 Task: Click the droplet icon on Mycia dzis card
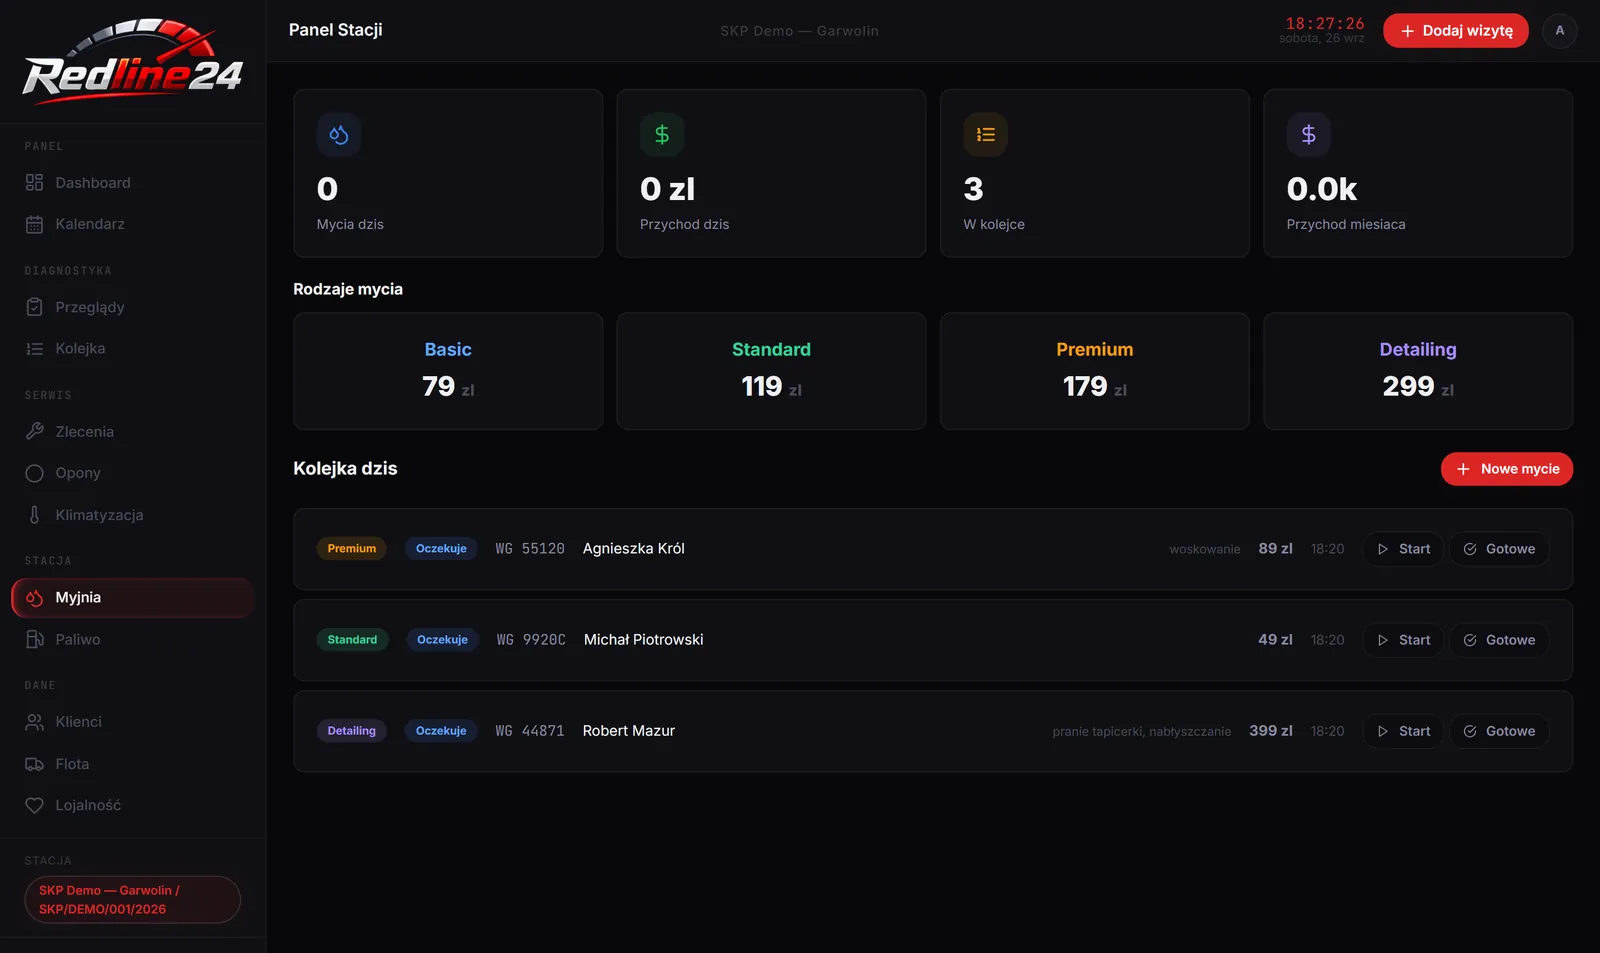339,135
